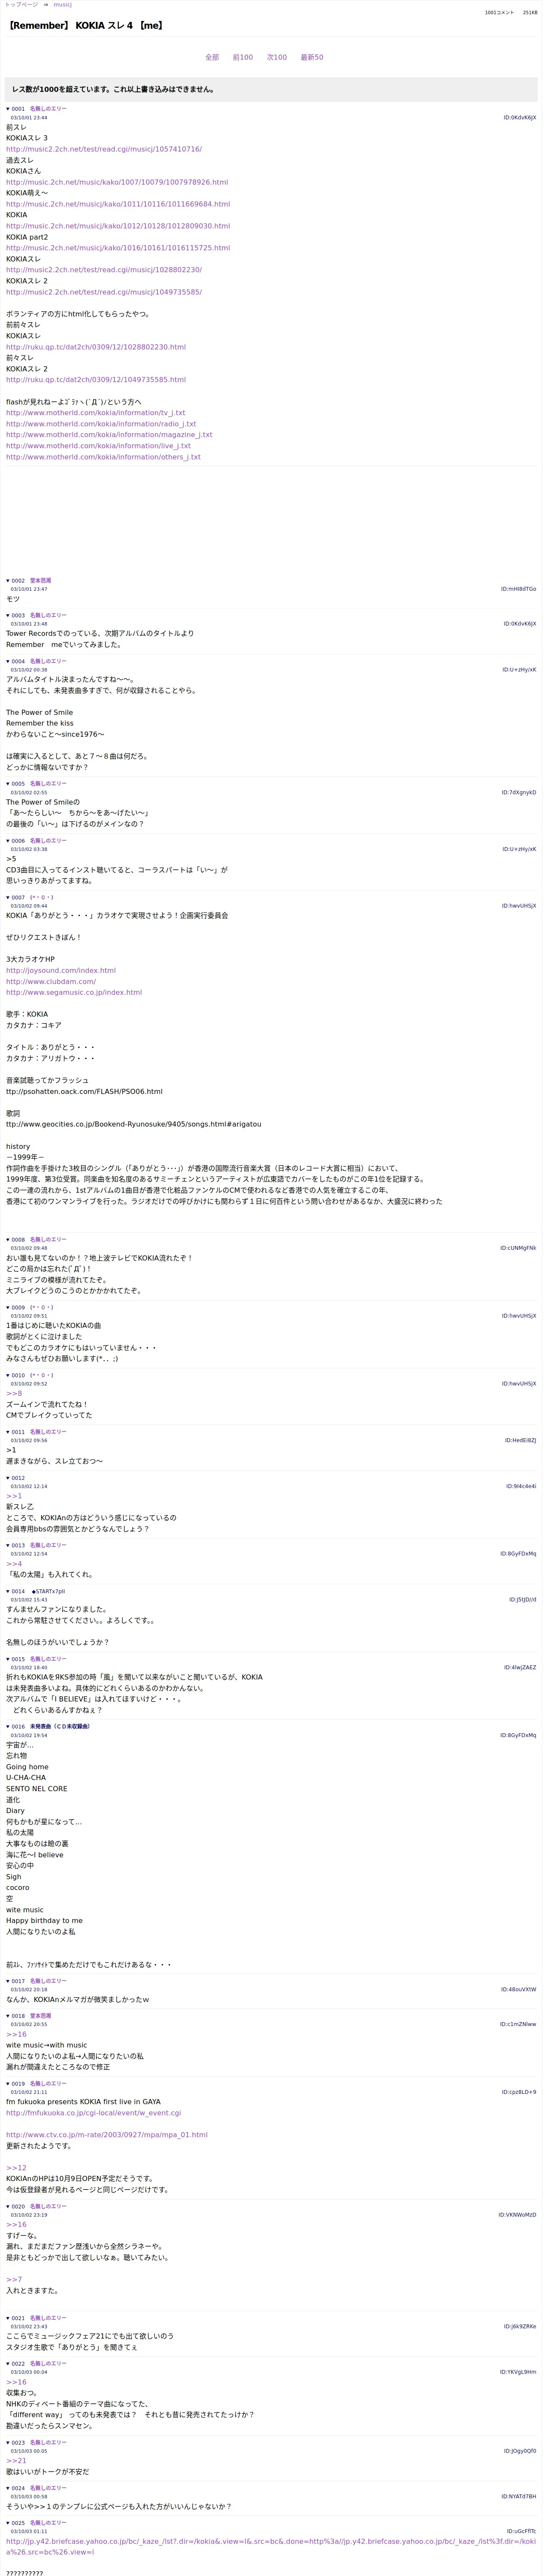Open the clubdam.com link
Screen dimensions: 551x2576
pyautogui.click(x=51, y=981)
